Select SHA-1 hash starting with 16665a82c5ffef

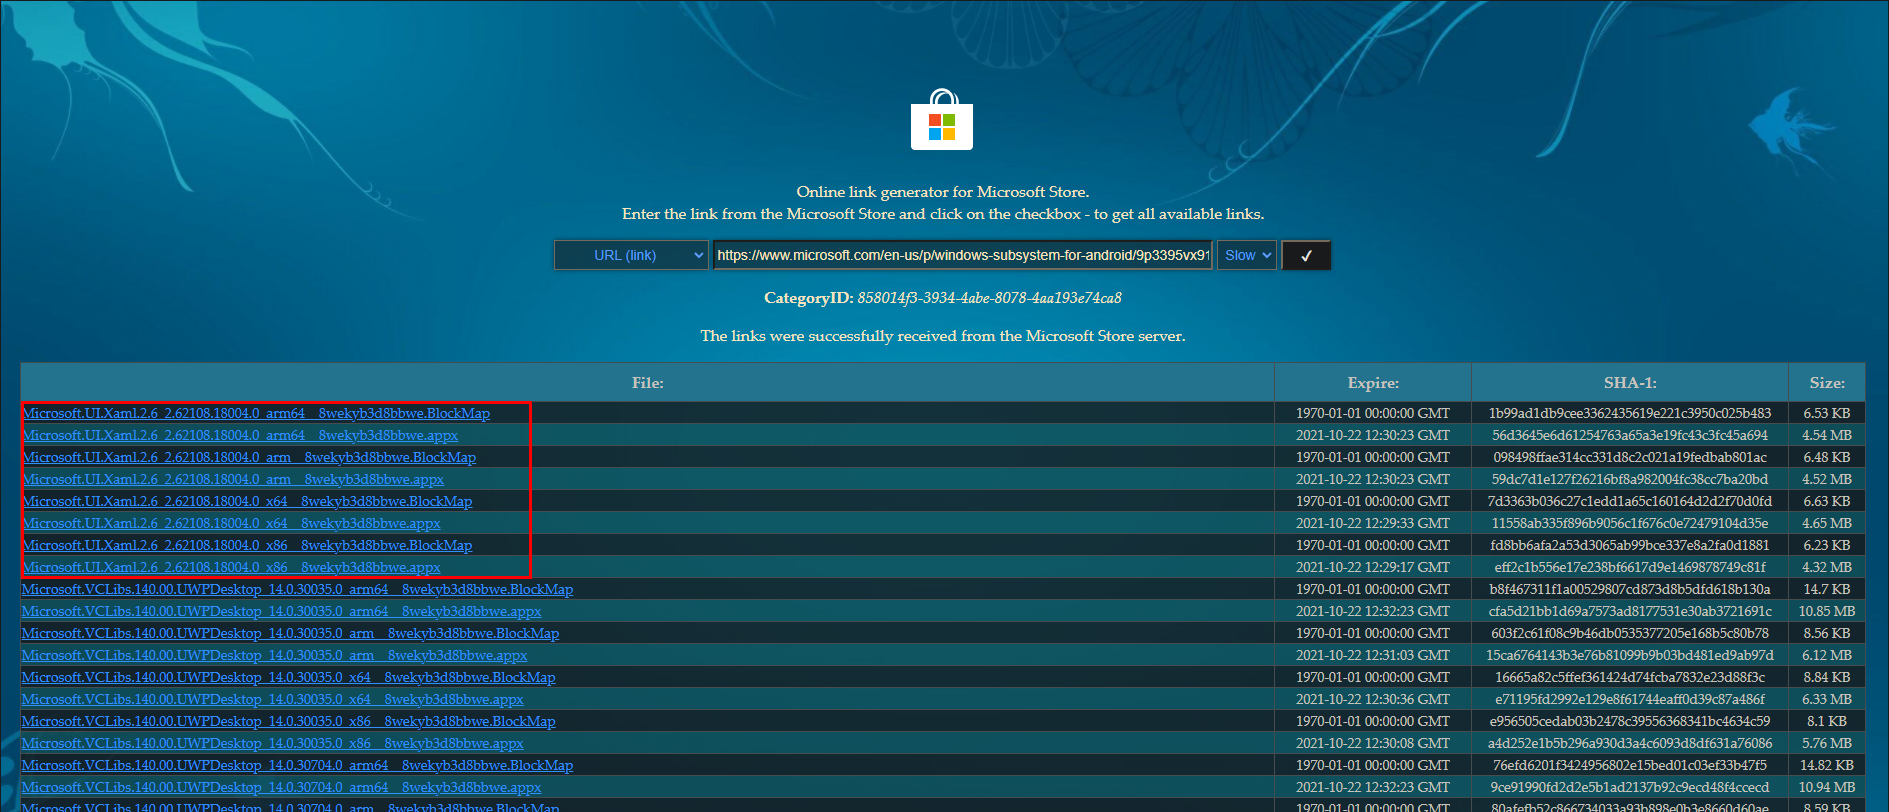coord(1630,677)
